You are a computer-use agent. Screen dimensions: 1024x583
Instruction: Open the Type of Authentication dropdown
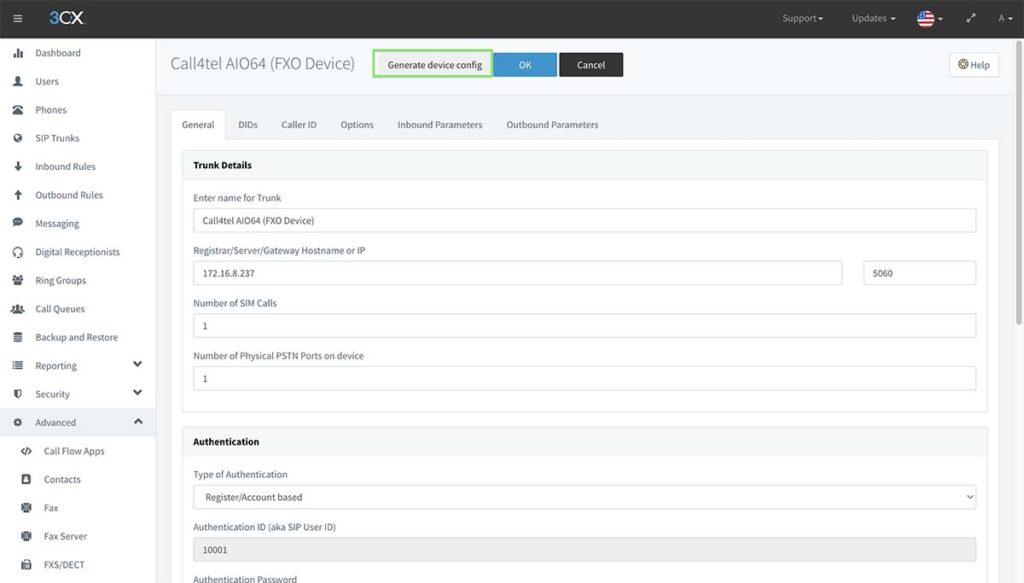583,496
